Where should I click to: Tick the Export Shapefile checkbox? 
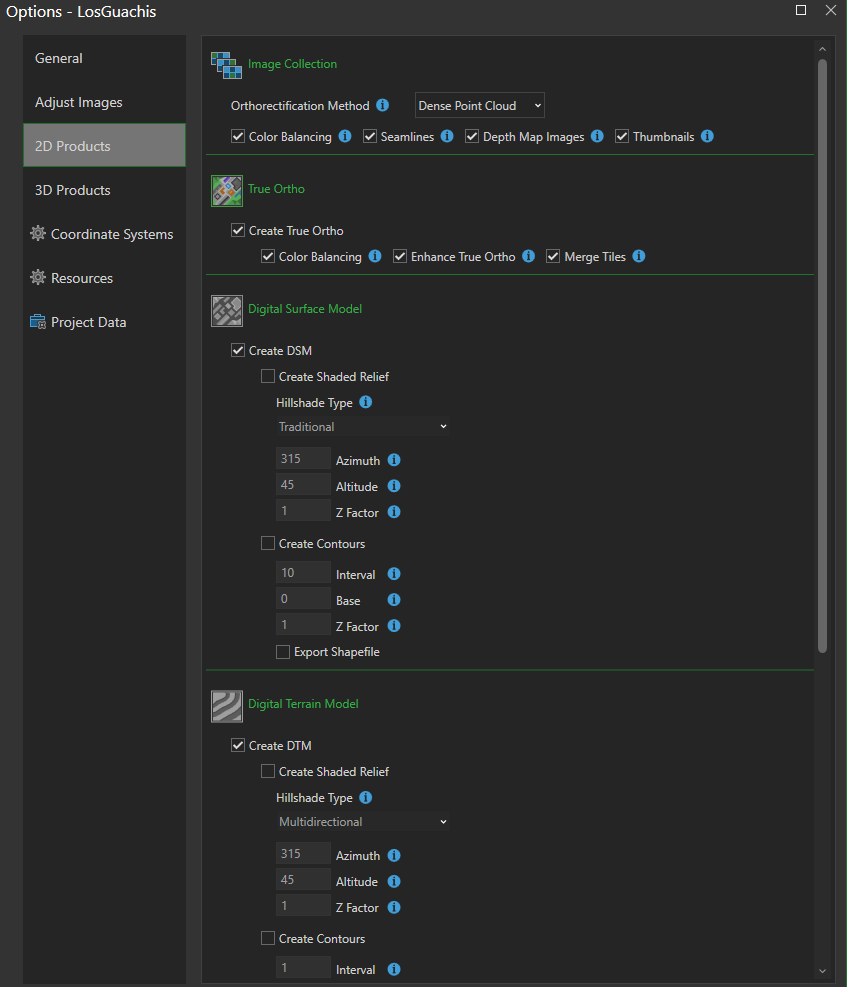tap(283, 652)
